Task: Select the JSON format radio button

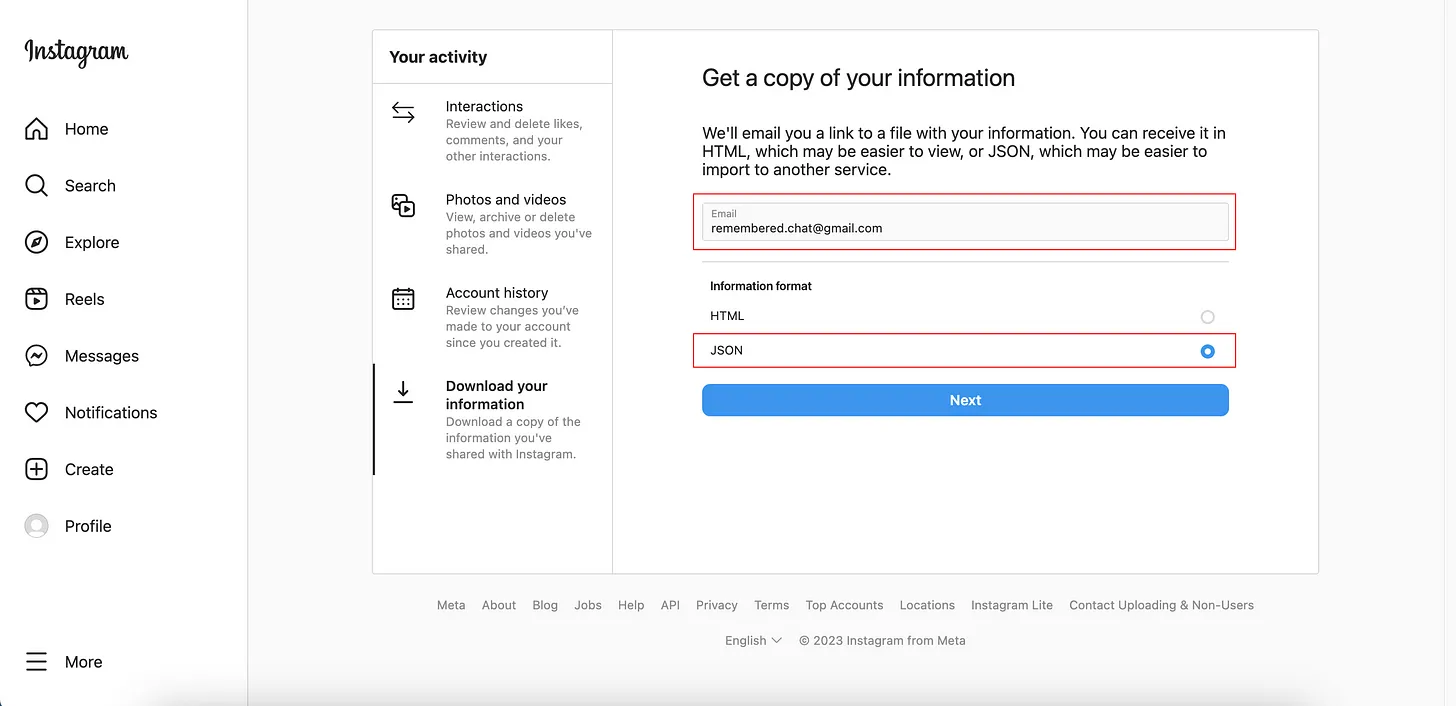Action: tap(1207, 351)
